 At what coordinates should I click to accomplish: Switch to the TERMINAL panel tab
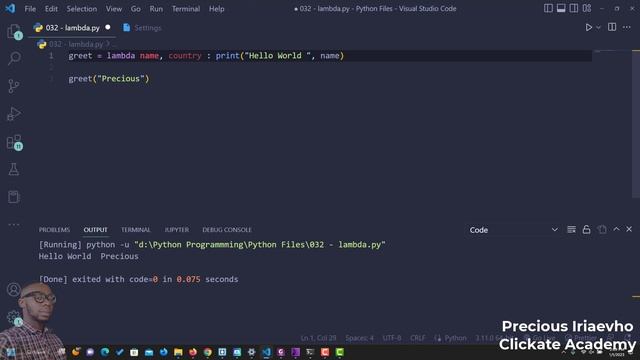(136, 230)
